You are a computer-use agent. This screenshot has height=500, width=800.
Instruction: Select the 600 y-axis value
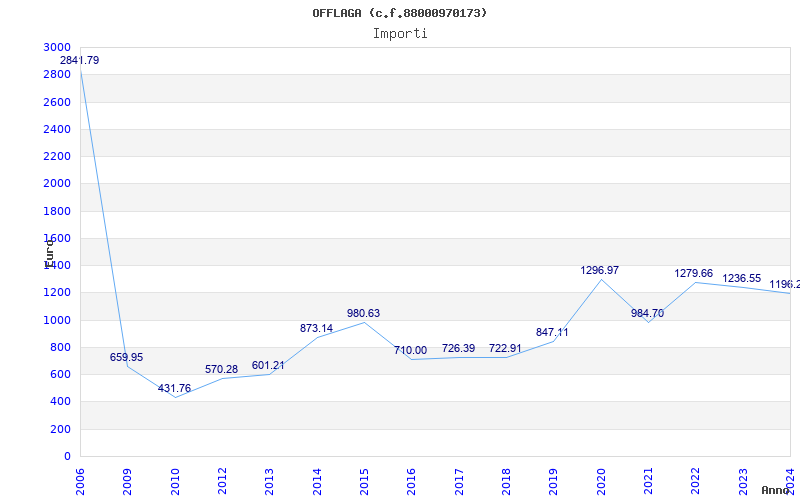pos(61,374)
